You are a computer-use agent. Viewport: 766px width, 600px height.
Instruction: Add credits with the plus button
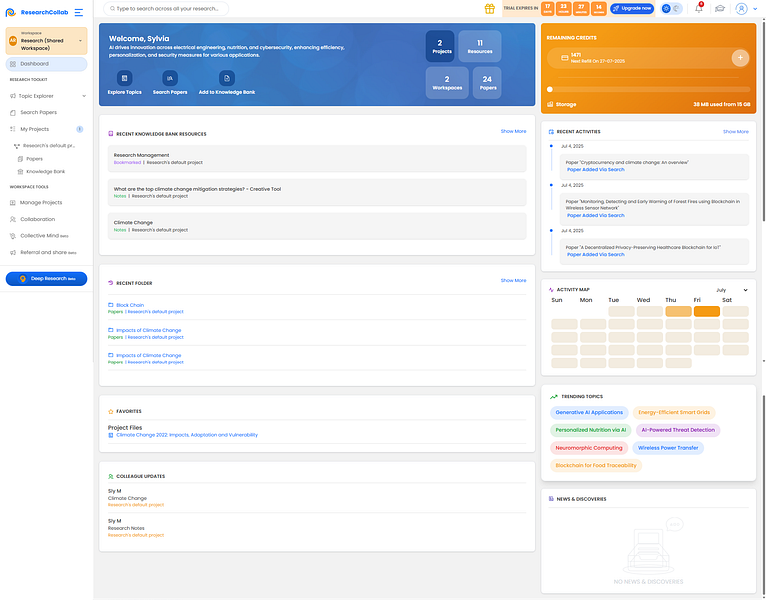[x=740, y=58]
